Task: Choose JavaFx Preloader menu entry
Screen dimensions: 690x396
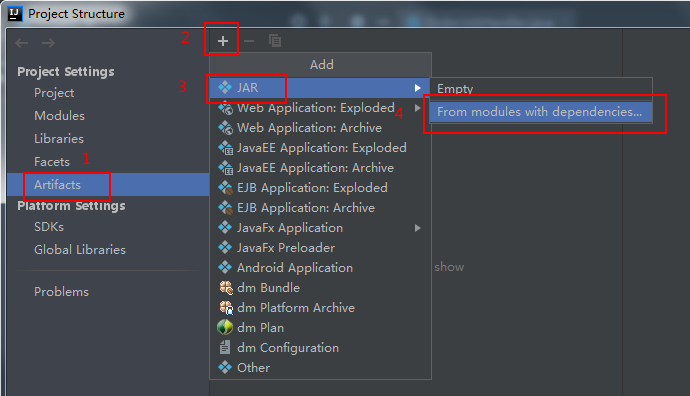Action: [x=320, y=248]
